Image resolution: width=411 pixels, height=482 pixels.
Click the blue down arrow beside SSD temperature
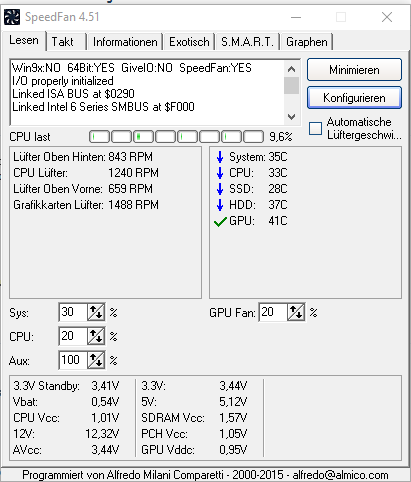(220, 189)
